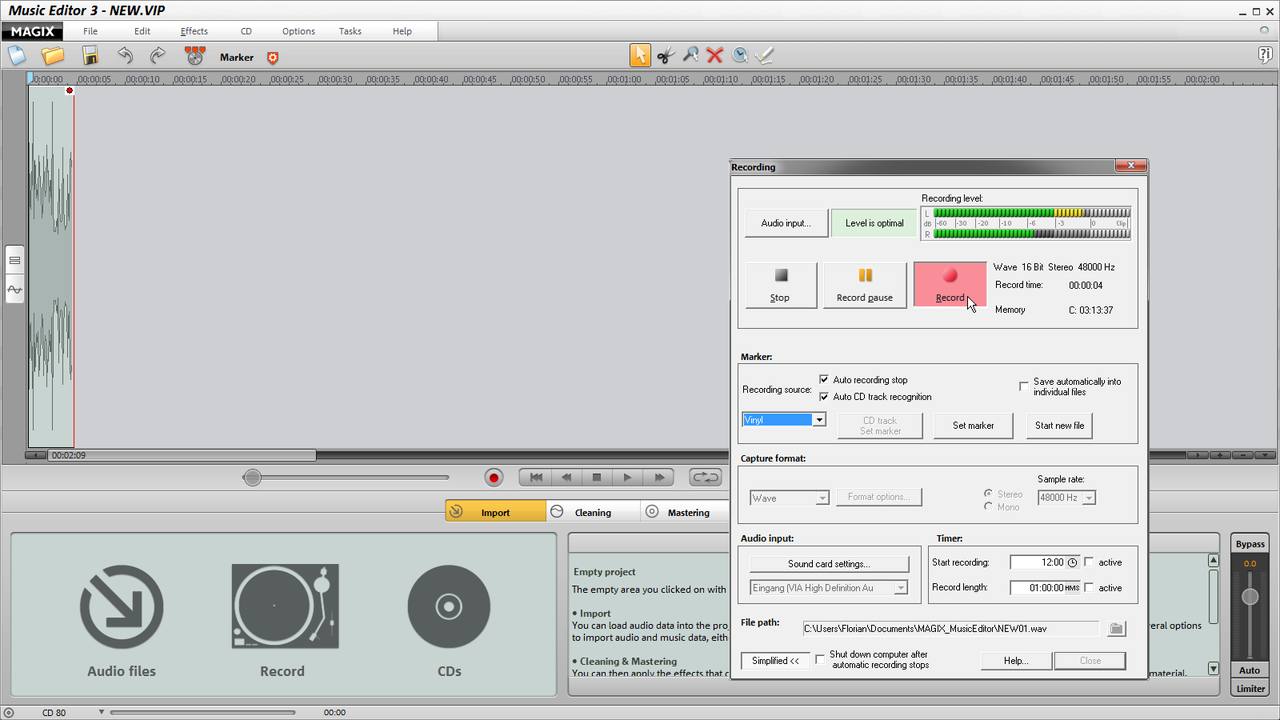Click the red X delete tool
The height and width of the screenshot is (720, 1280).
(x=714, y=56)
